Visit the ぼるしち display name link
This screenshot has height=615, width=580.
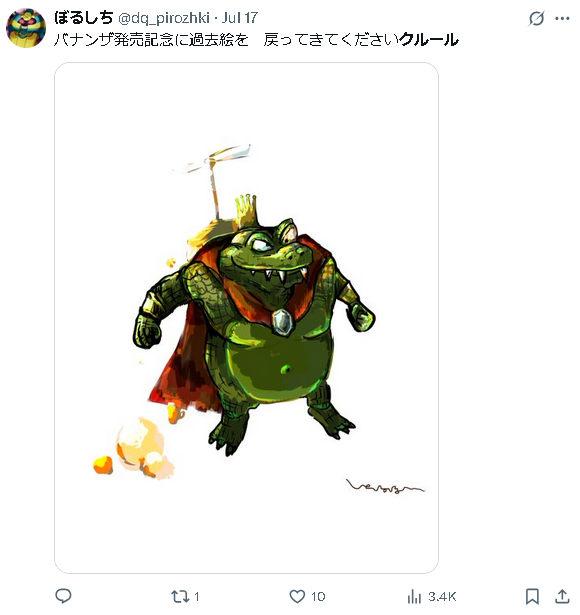tap(84, 18)
